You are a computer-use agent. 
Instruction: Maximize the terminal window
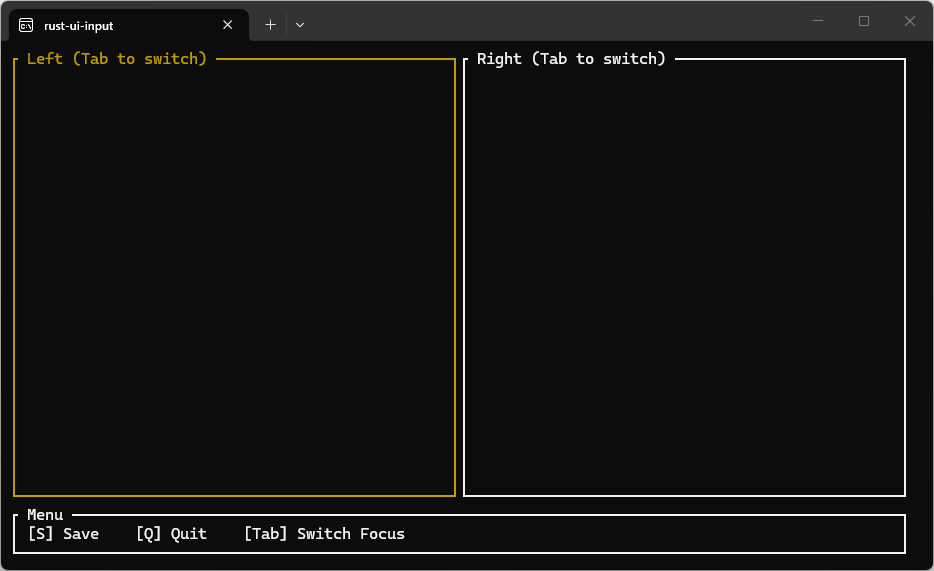coord(864,21)
